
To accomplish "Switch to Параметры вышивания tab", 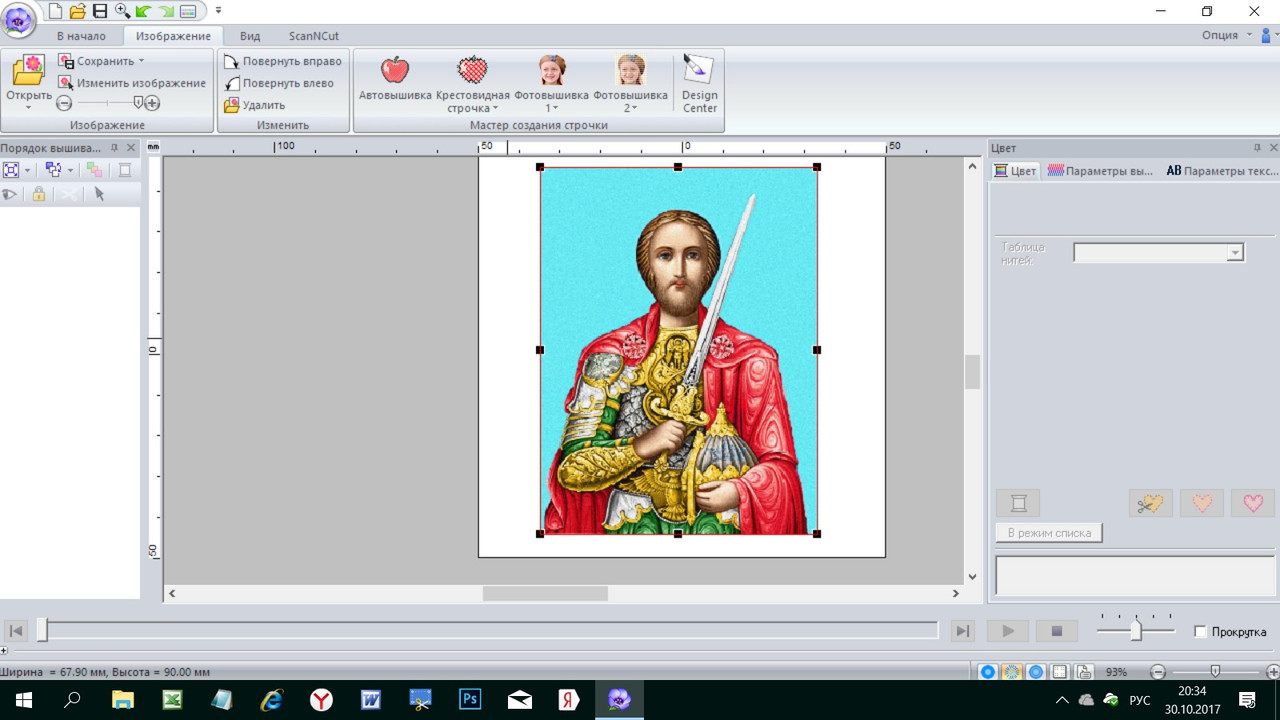I will pyautogui.click(x=1101, y=171).
